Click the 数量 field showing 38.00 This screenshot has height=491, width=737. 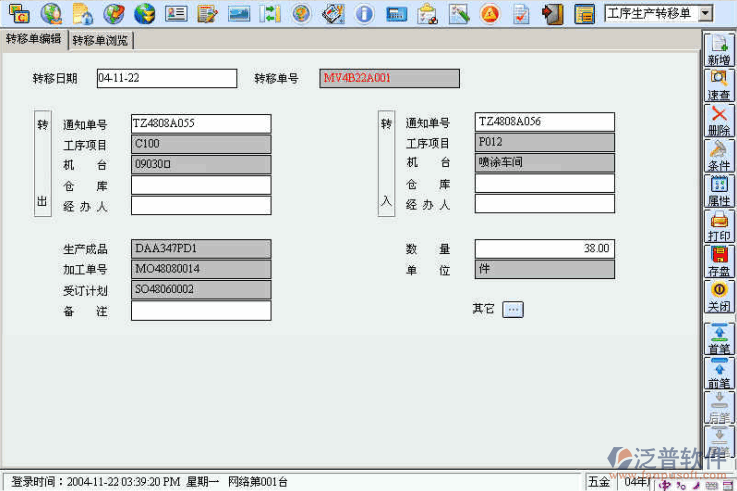[x=544, y=248]
